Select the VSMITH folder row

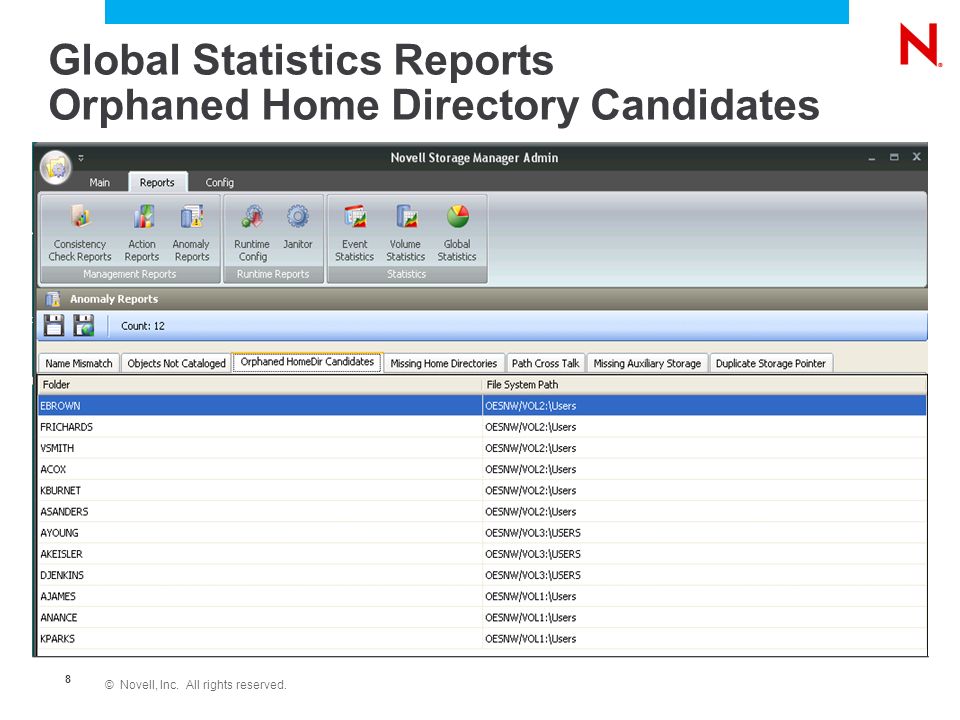click(x=482, y=448)
